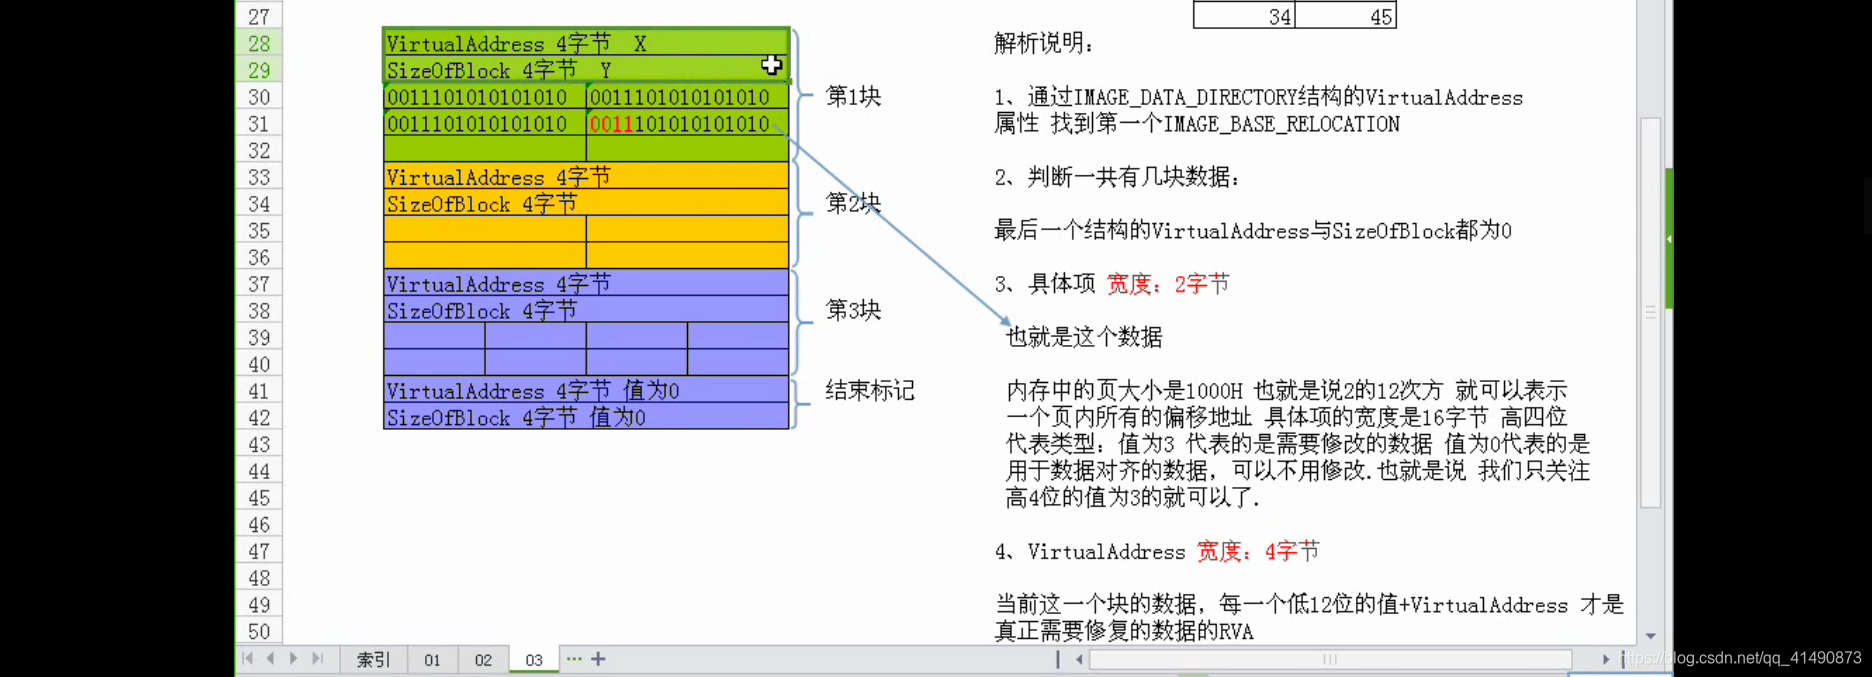Click the line about the last structure being 0
This screenshot has width=1872, height=677.
coord(1253,231)
